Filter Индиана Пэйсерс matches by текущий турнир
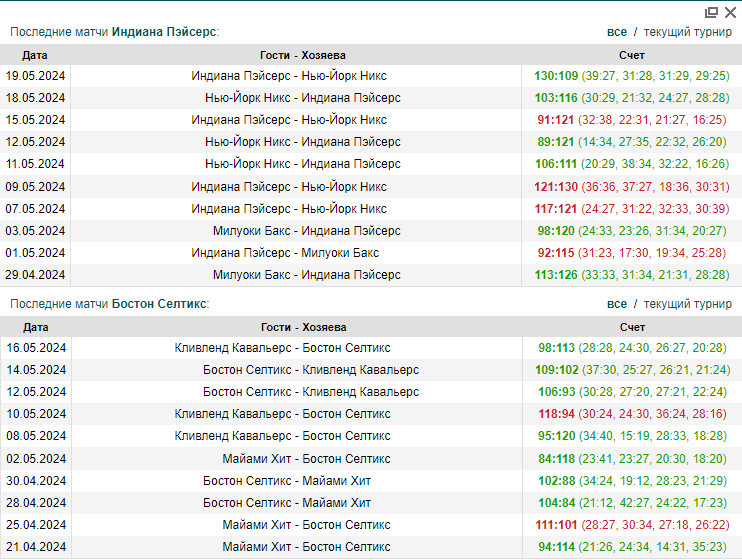This screenshot has height=560, width=742. pos(688,32)
